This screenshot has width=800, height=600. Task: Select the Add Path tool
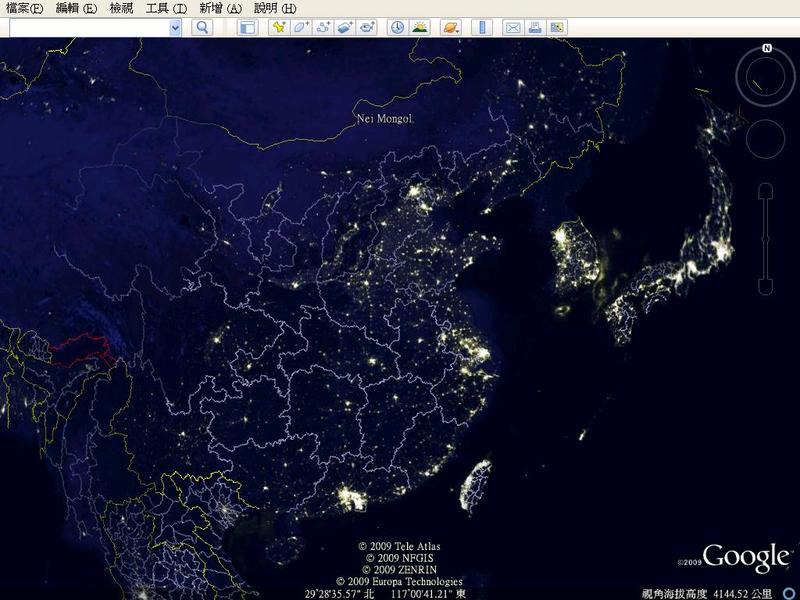click(323, 28)
